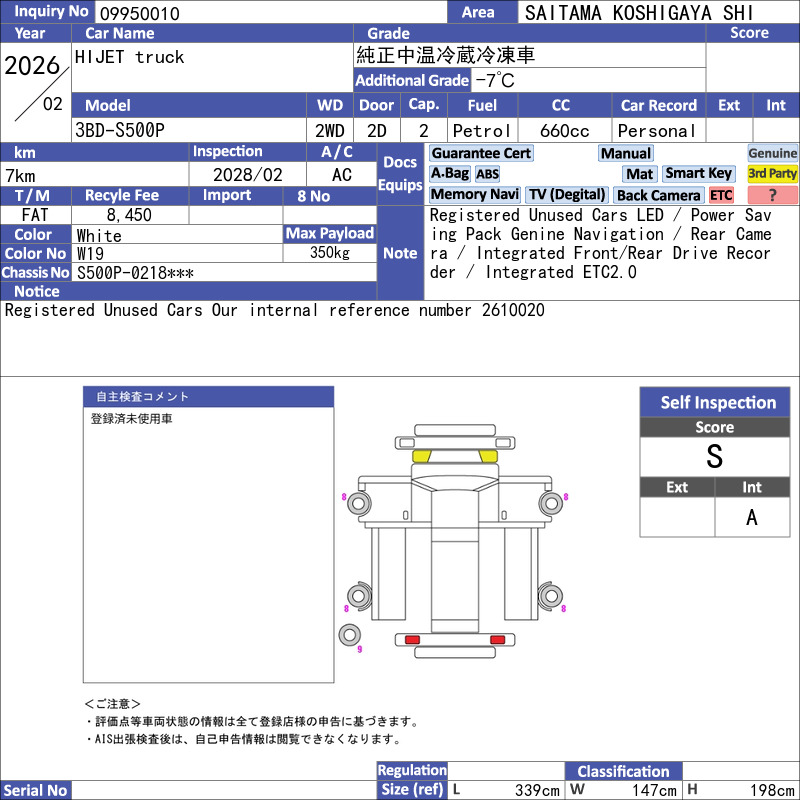
Task: Click the front-right wheel in the vehicle diagram
Action: point(552,504)
